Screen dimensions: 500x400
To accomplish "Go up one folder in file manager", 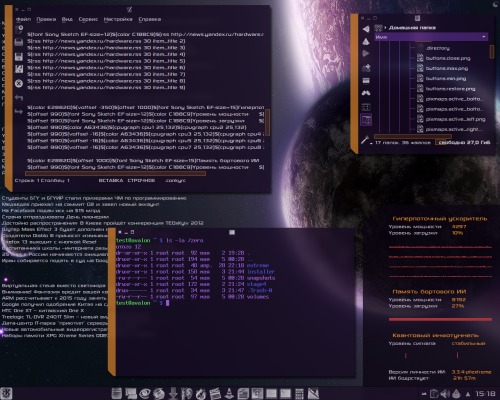I will tap(366, 42).
